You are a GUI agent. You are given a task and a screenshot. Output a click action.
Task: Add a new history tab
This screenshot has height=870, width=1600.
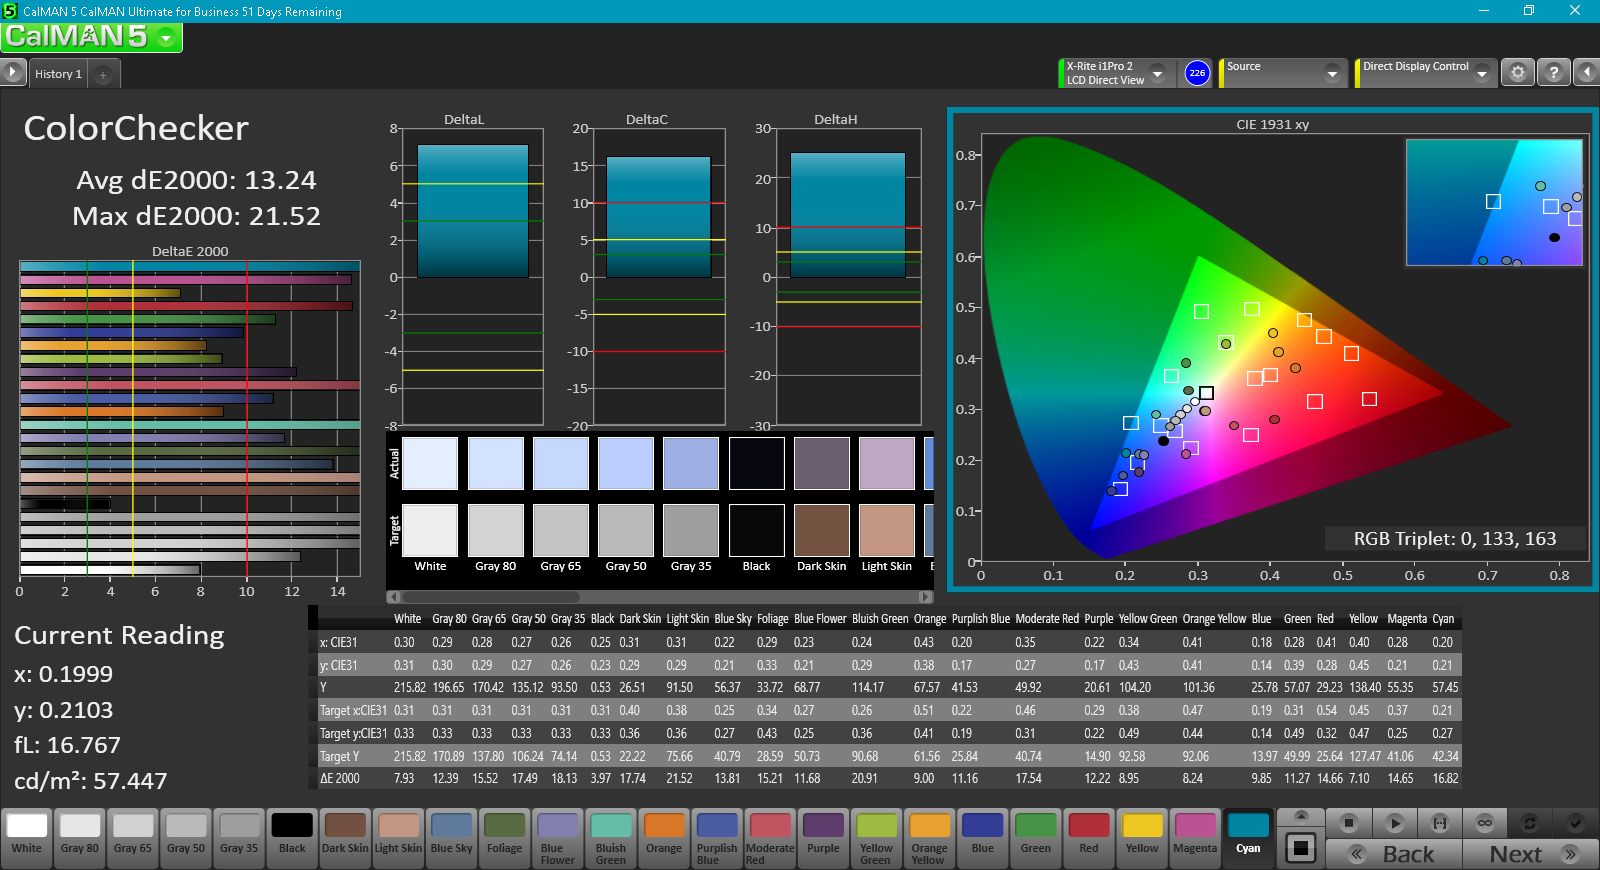pyautogui.click(x=103, y=74)
